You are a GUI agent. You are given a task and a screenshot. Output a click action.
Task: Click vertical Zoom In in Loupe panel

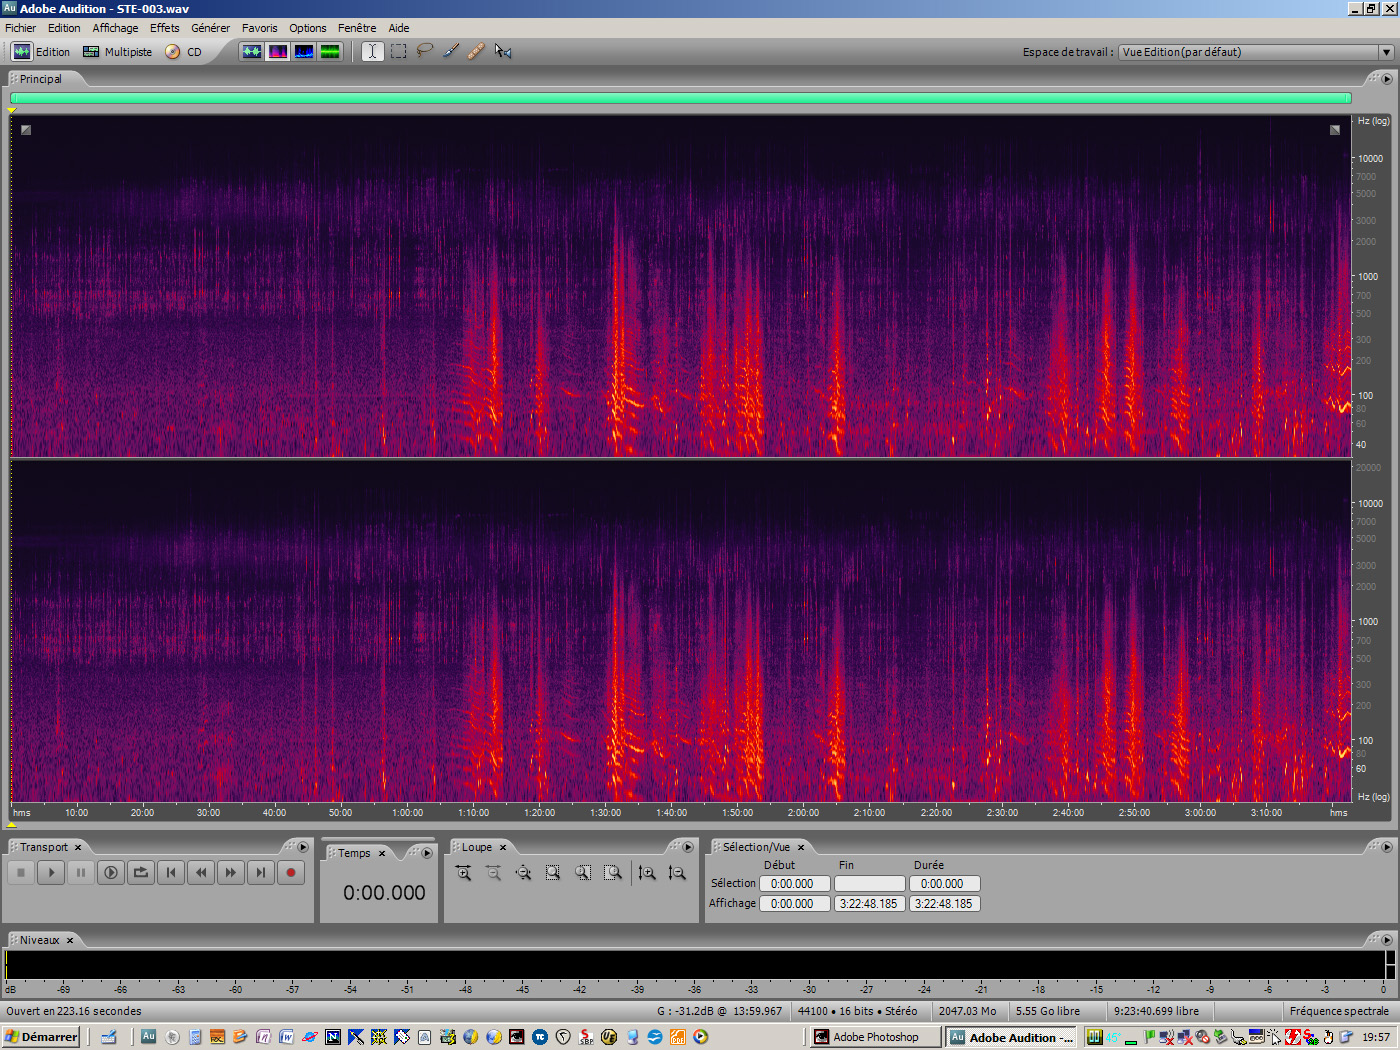pos(645,873)
